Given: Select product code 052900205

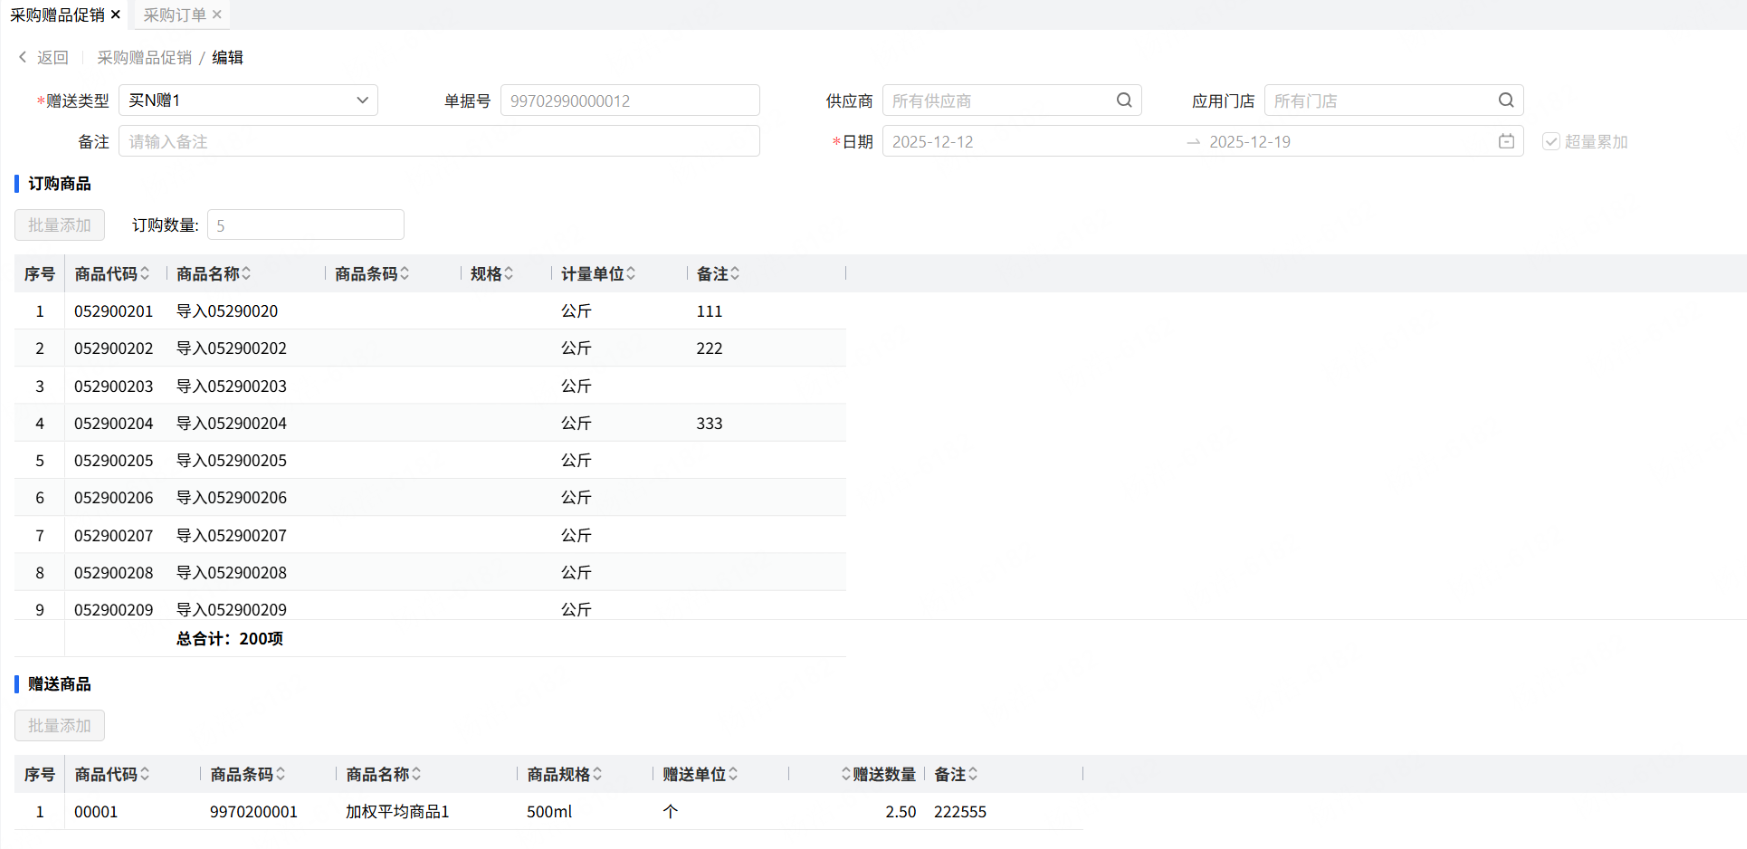Looking at the screenshot, I should pyautogui.click(x=114, y=460).
